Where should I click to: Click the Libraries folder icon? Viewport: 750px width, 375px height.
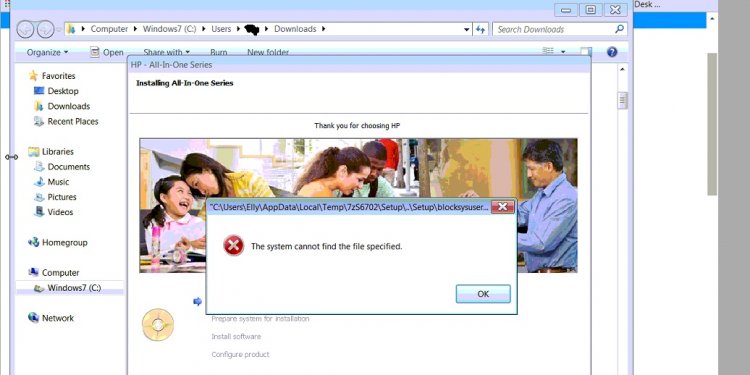point(33,152)
